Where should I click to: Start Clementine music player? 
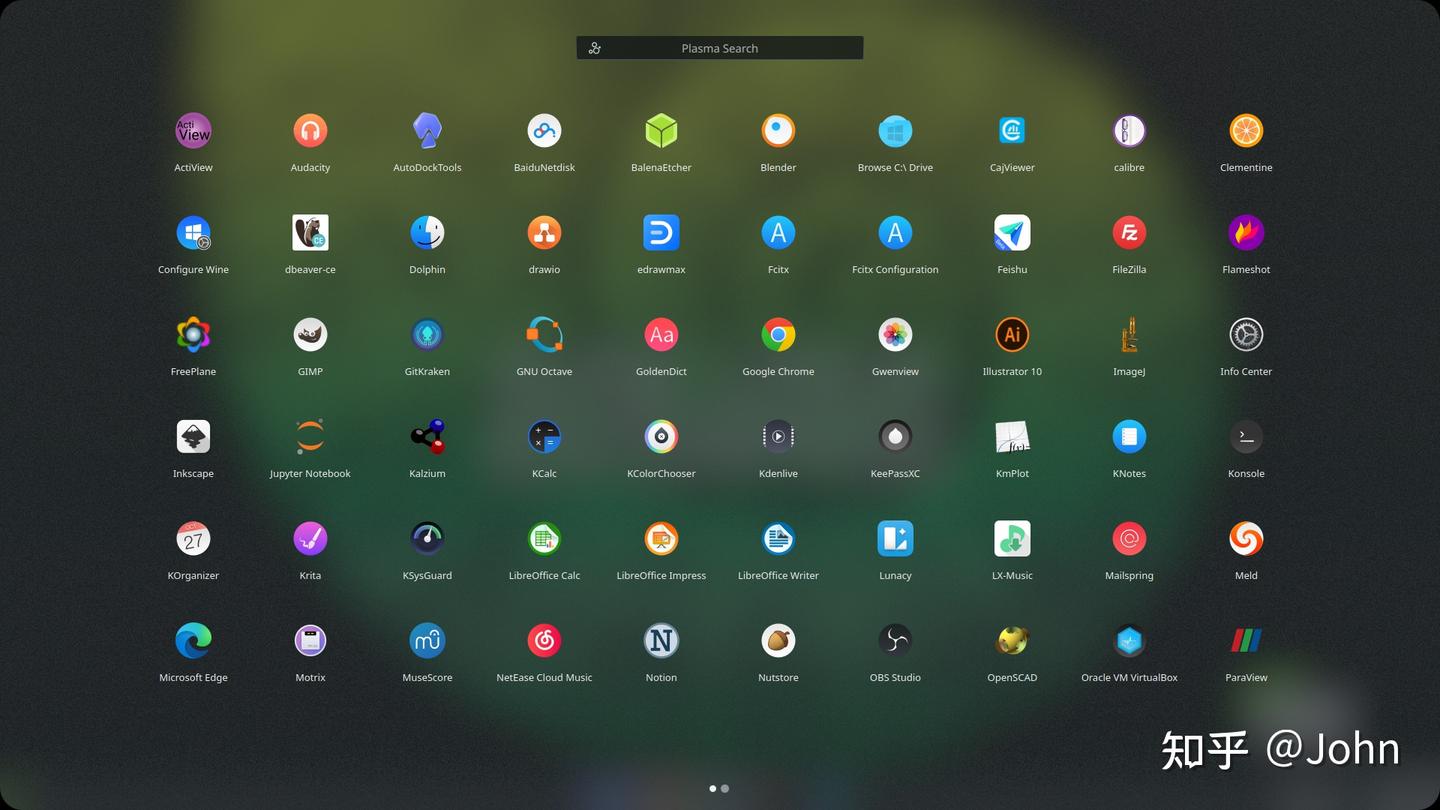point(1246,131)
